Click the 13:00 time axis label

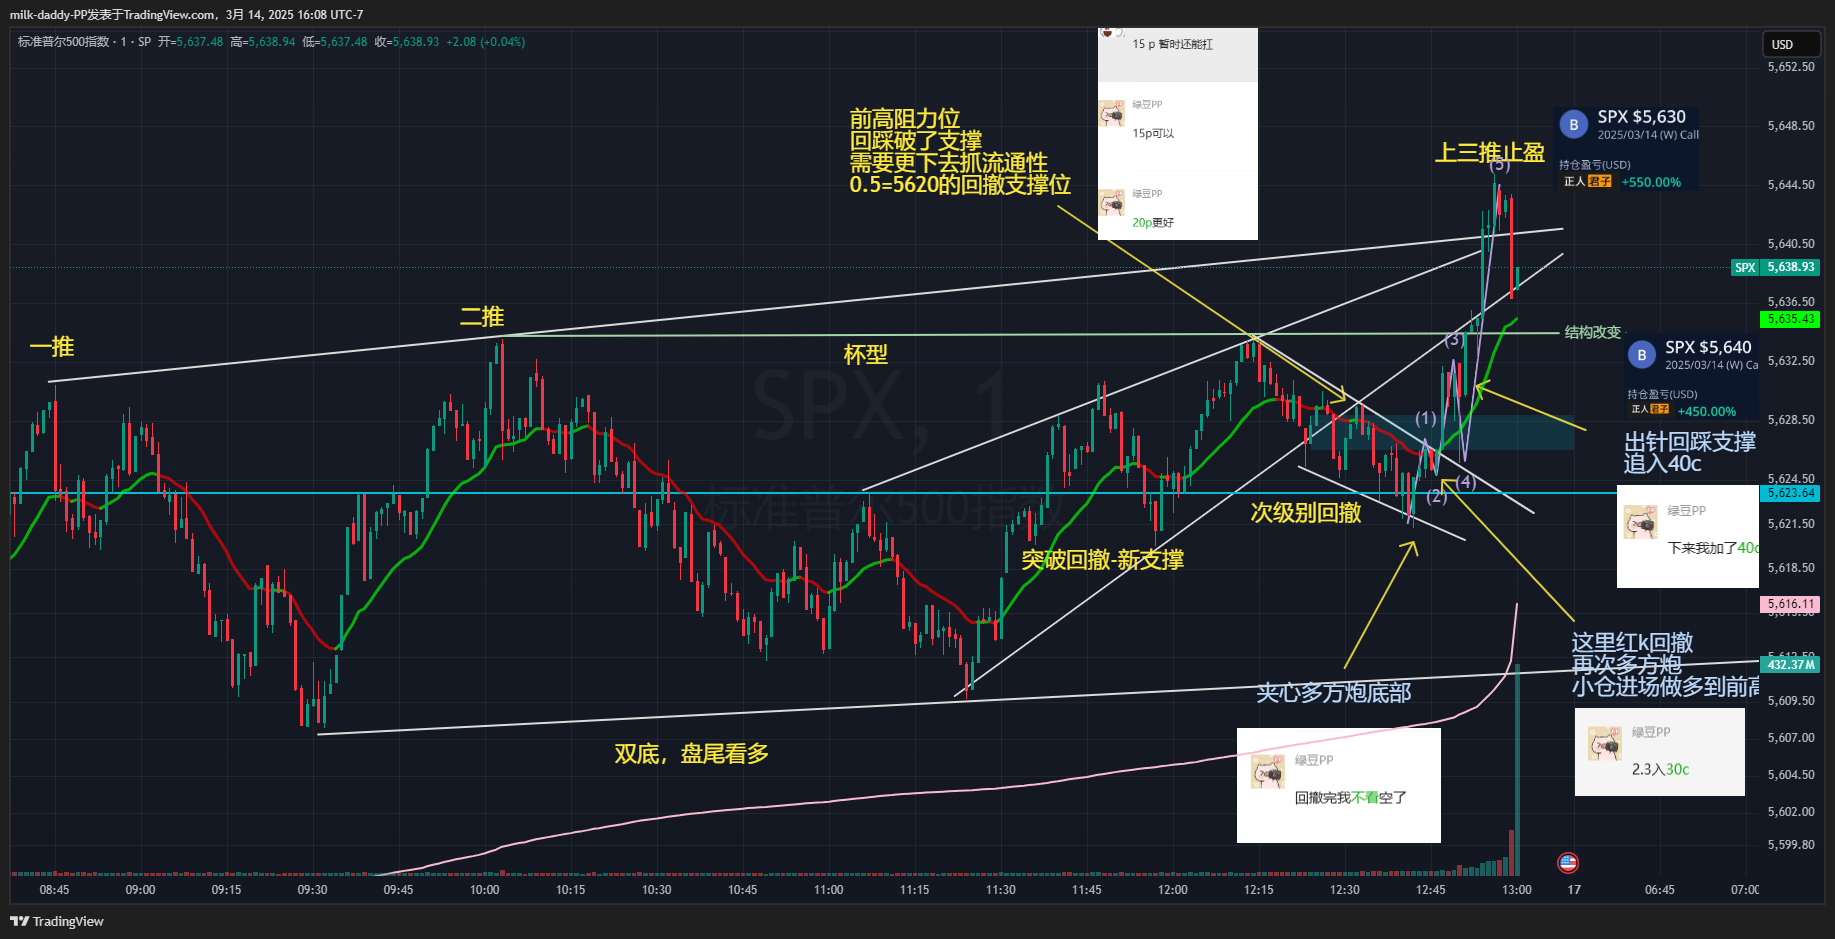1516,890
